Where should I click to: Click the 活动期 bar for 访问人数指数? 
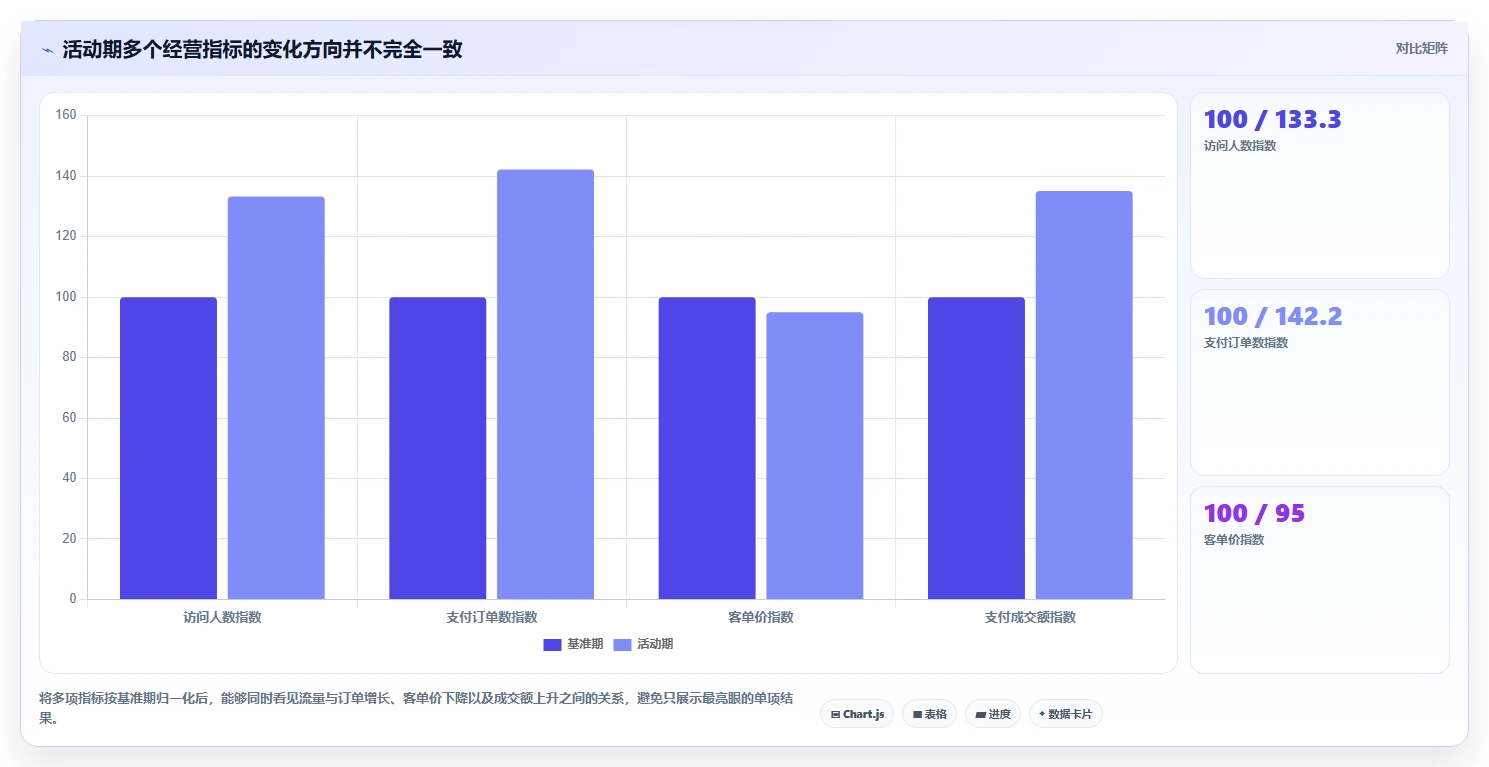276,398
